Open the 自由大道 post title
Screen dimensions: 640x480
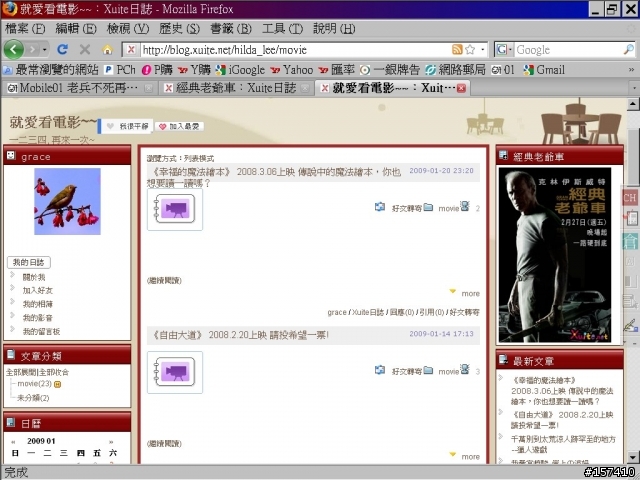click(240, 335)
